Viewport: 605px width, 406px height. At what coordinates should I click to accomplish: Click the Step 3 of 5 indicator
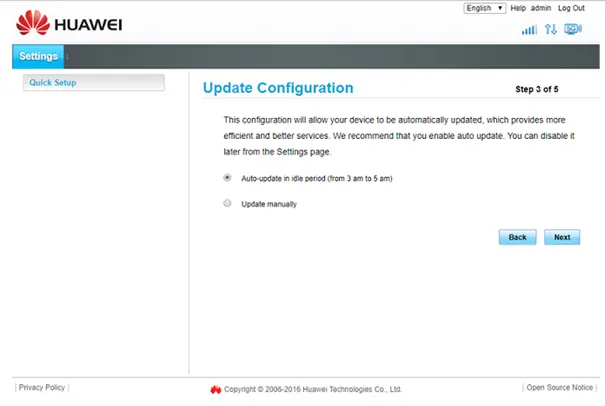coord(537,89)
